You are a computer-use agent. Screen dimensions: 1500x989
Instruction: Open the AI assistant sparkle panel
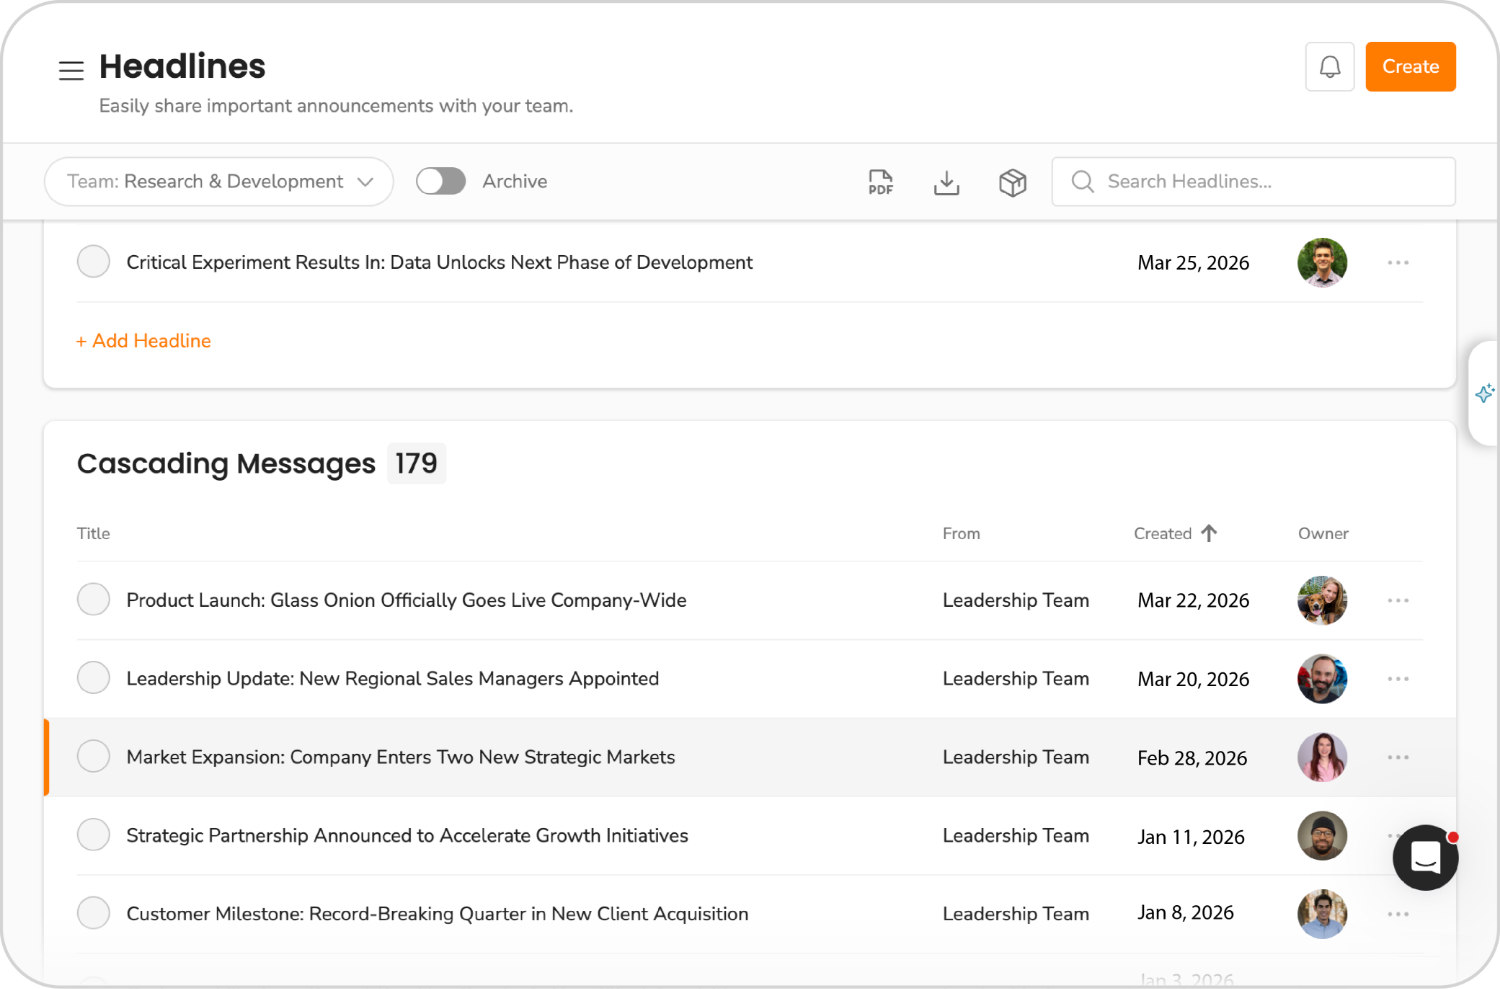tap(1484, 393)
